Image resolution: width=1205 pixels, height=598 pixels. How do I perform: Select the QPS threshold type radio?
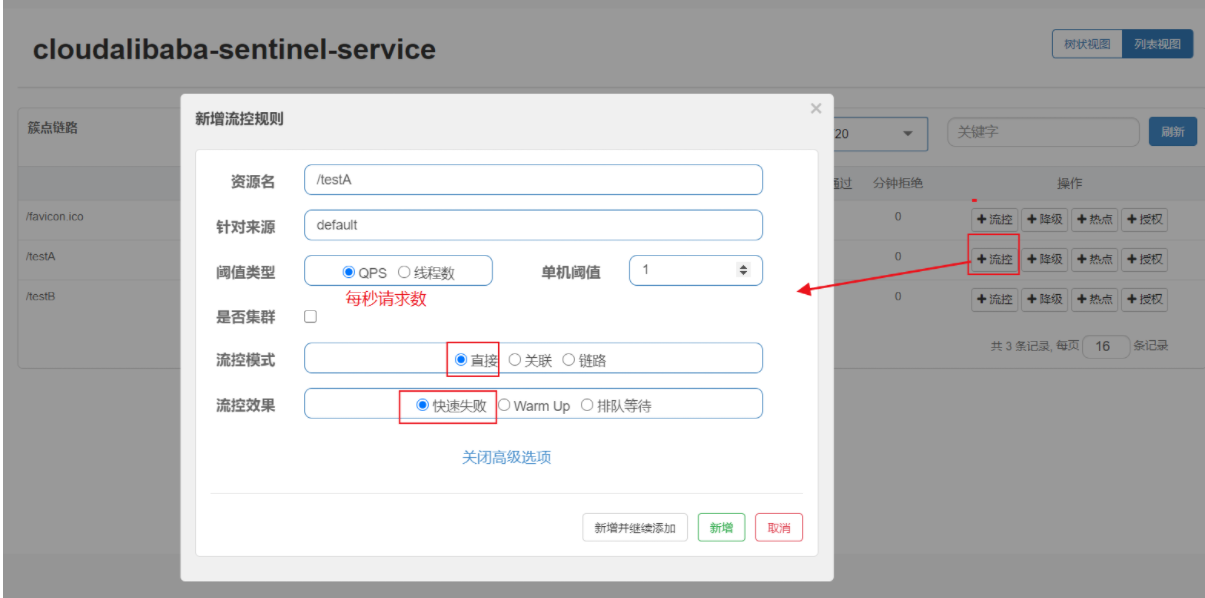click(x=349, y=272)
